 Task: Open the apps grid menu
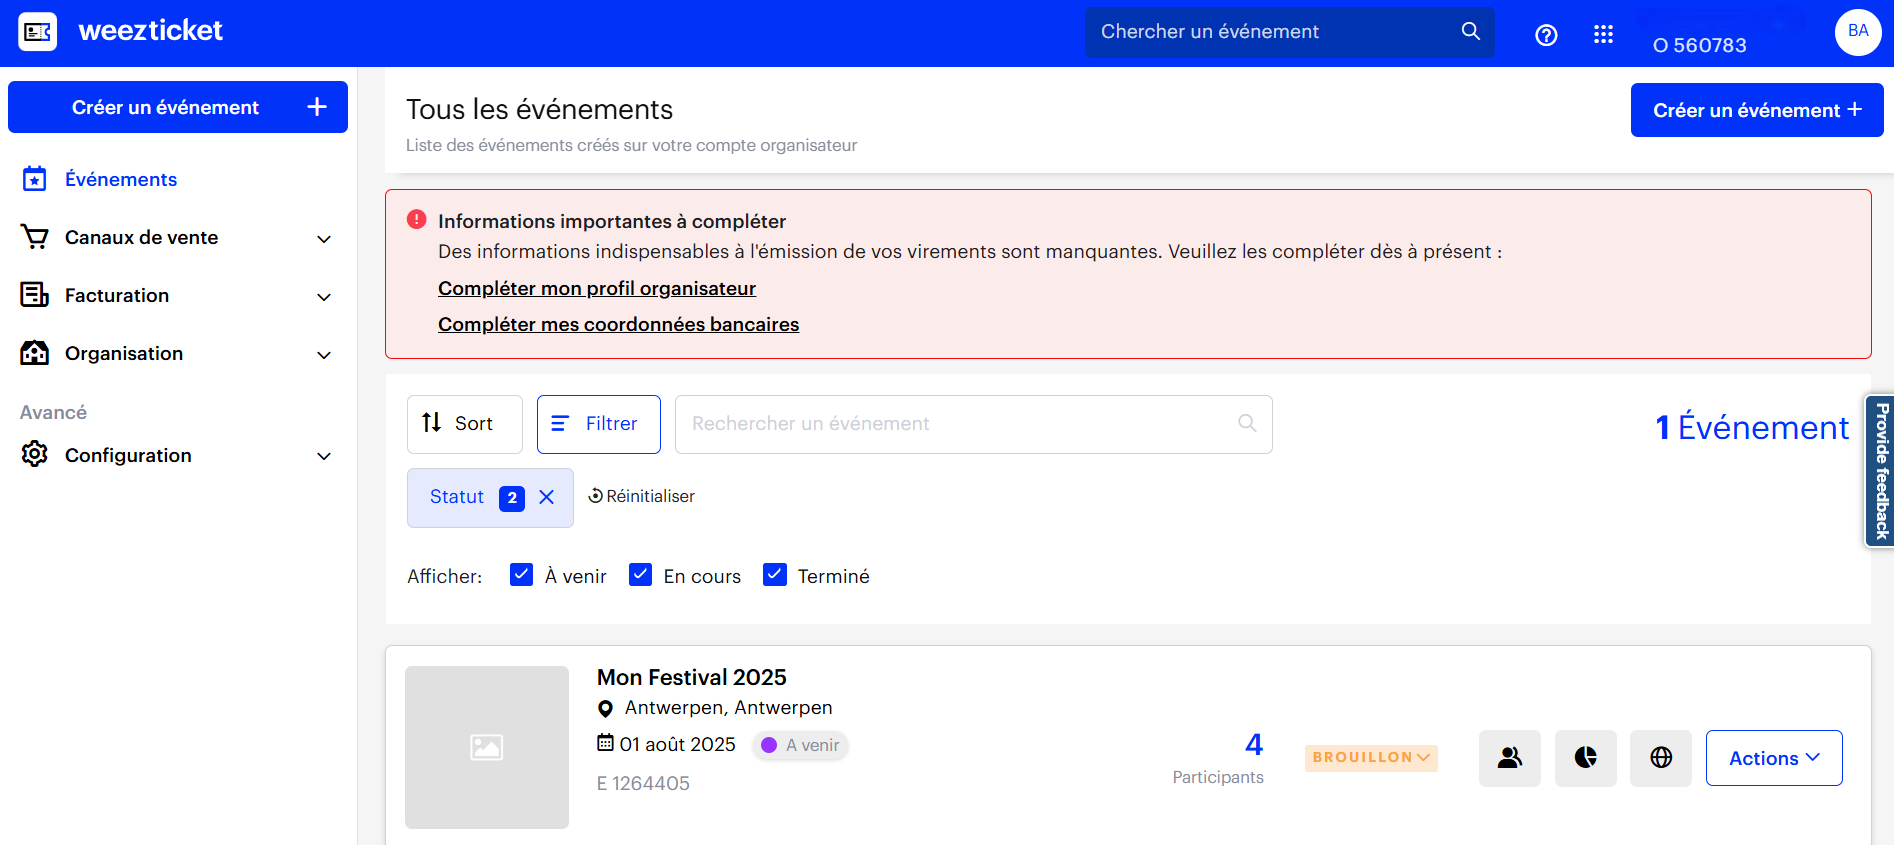[1603, 35]
